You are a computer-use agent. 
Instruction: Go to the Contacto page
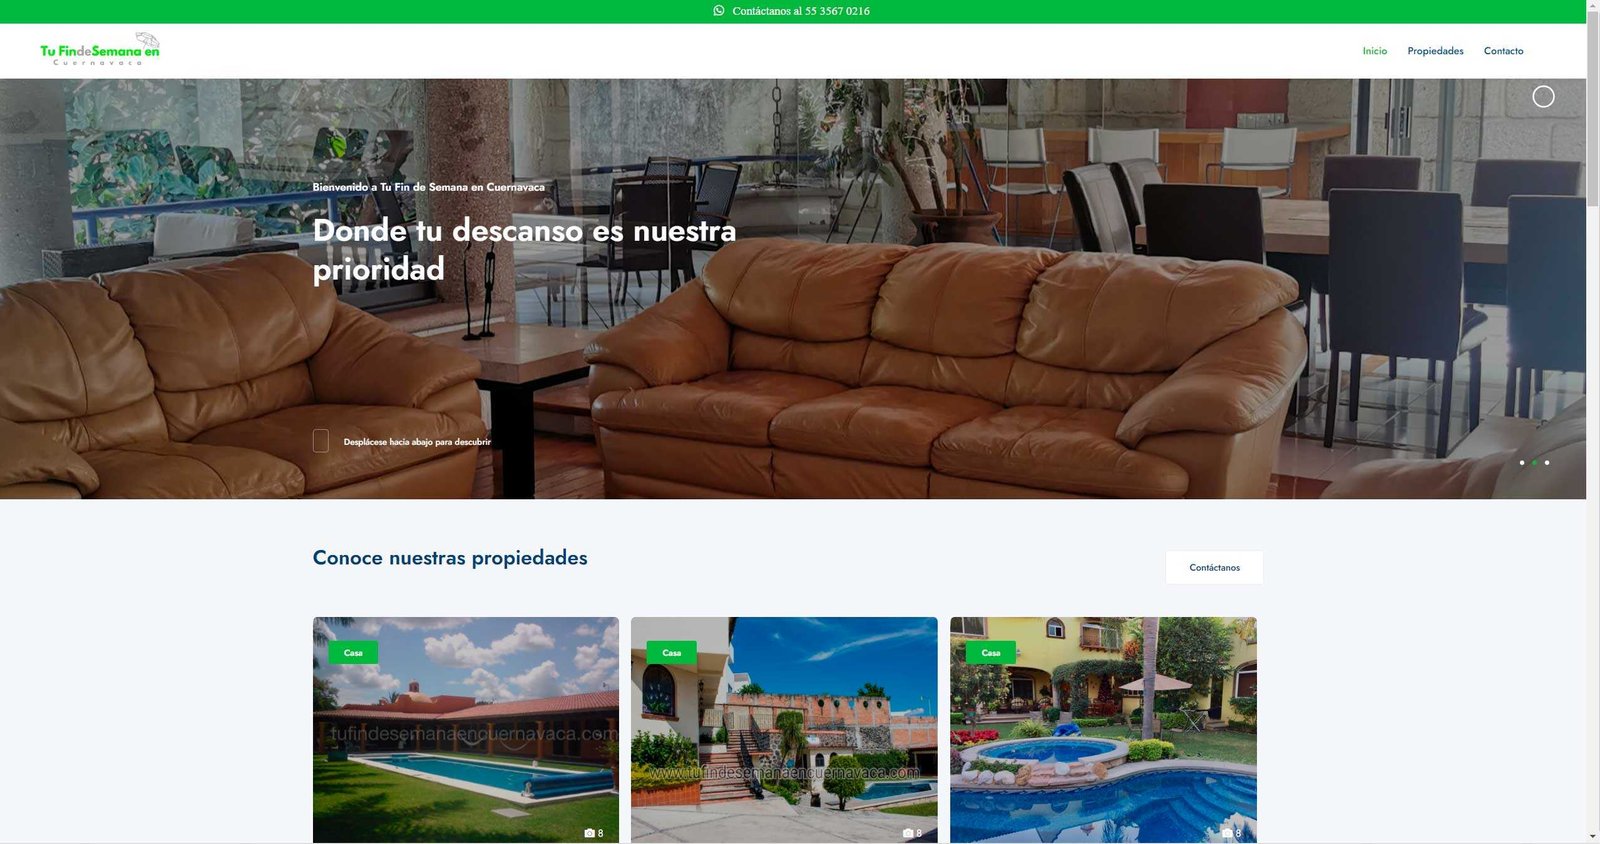1503,51
